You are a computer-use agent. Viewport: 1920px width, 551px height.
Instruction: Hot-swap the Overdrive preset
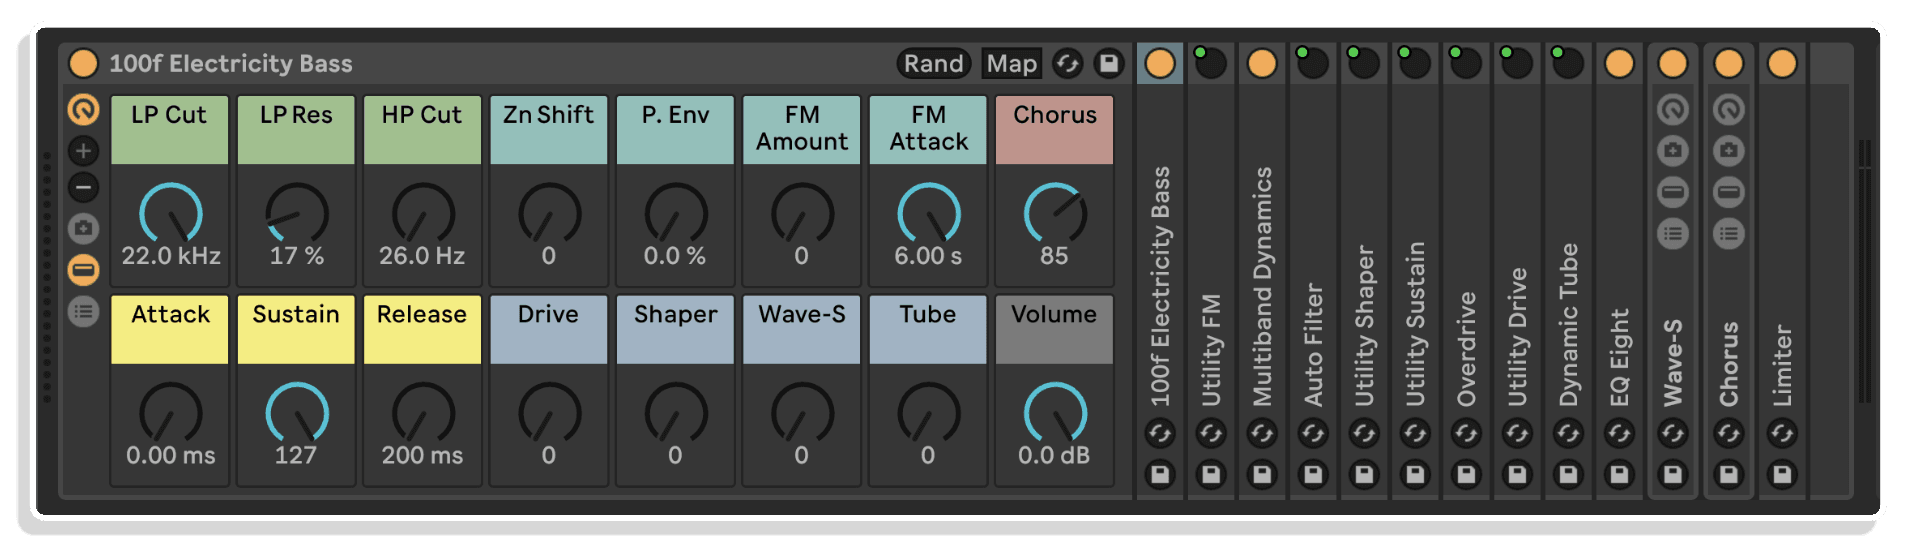(x=1466, y=433)
